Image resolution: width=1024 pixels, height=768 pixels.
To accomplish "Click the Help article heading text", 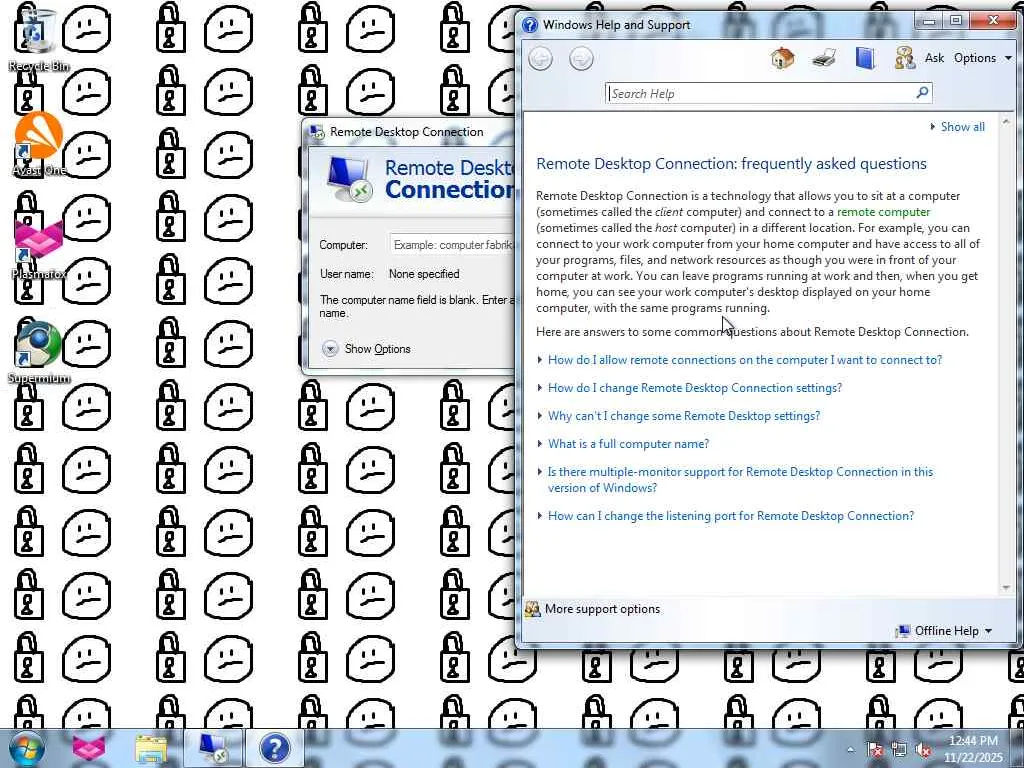I will pyautogui.click(x=731, y=164).
